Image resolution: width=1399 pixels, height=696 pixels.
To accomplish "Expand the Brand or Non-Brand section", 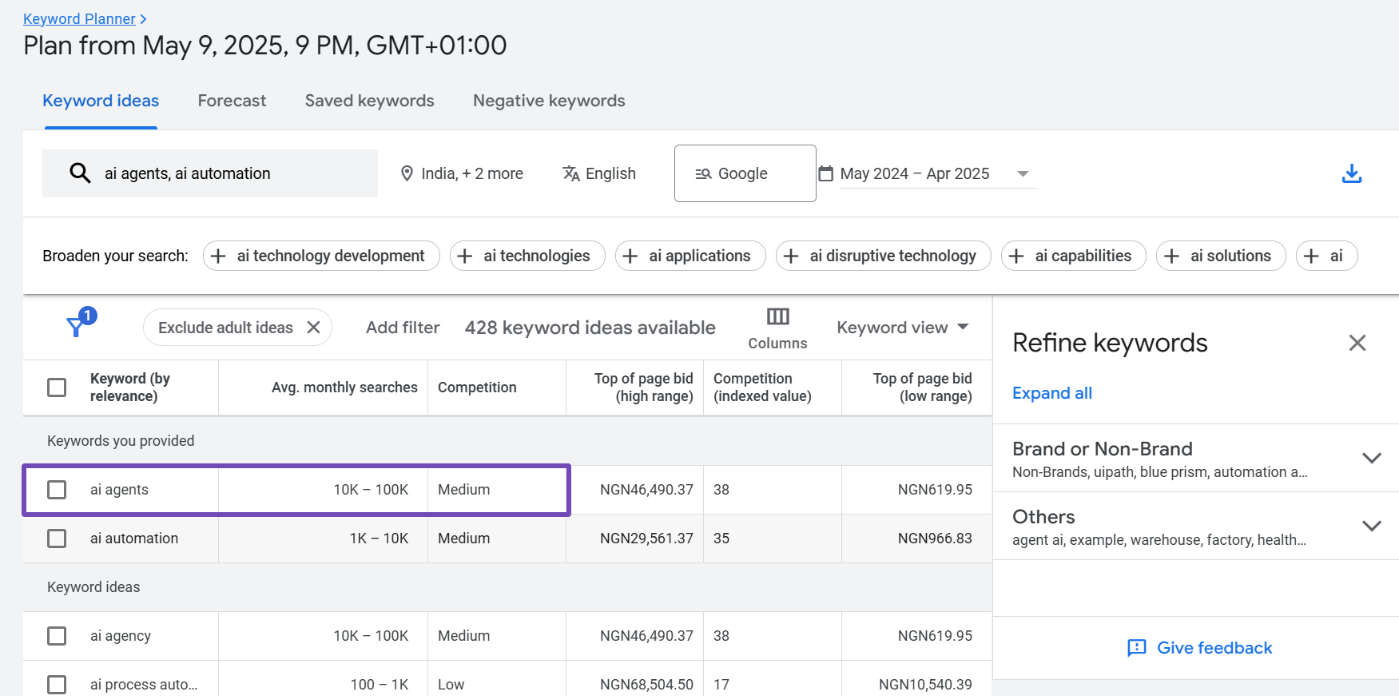I will [1371, 458].
